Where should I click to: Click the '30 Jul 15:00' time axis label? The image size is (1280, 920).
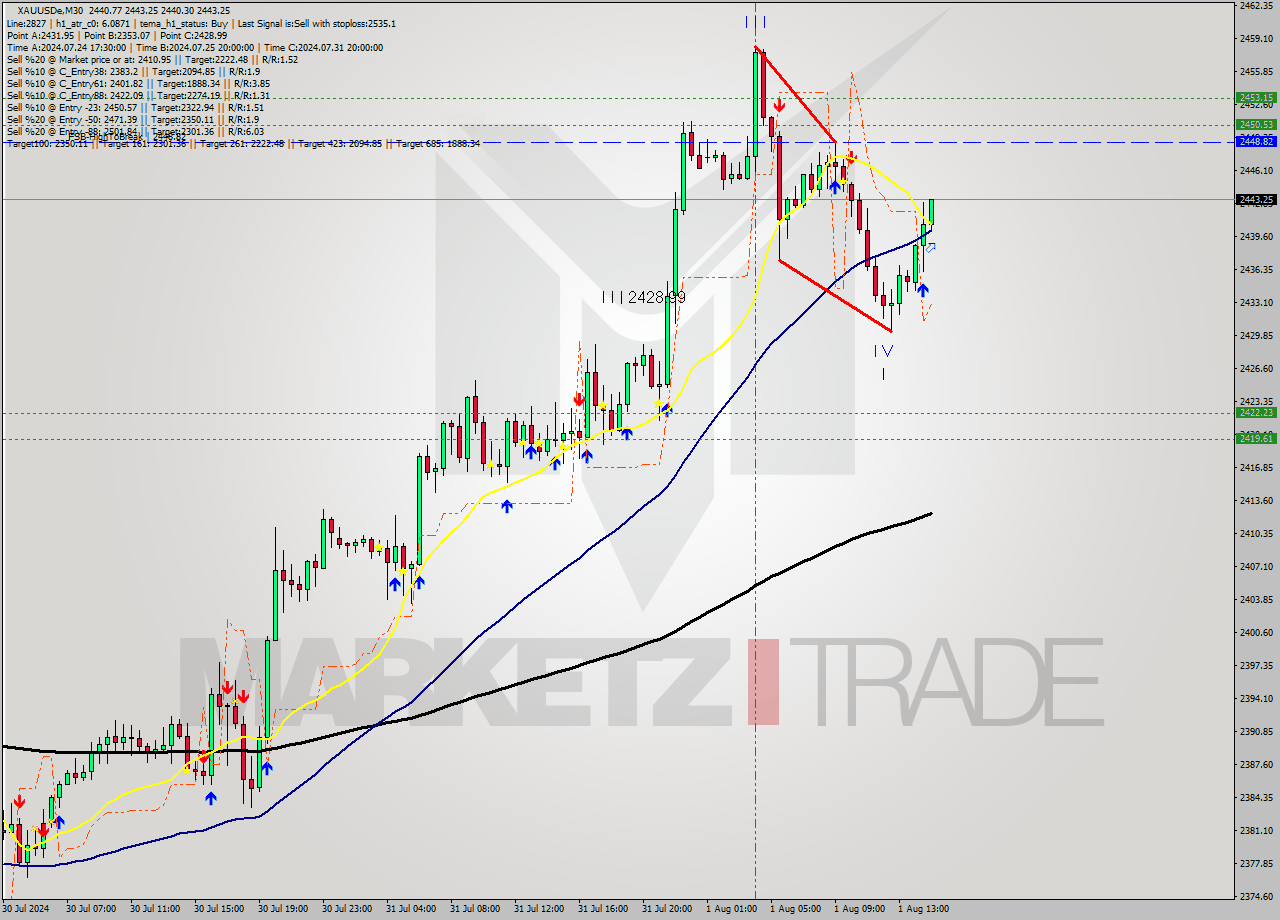[x=220, y=909]
